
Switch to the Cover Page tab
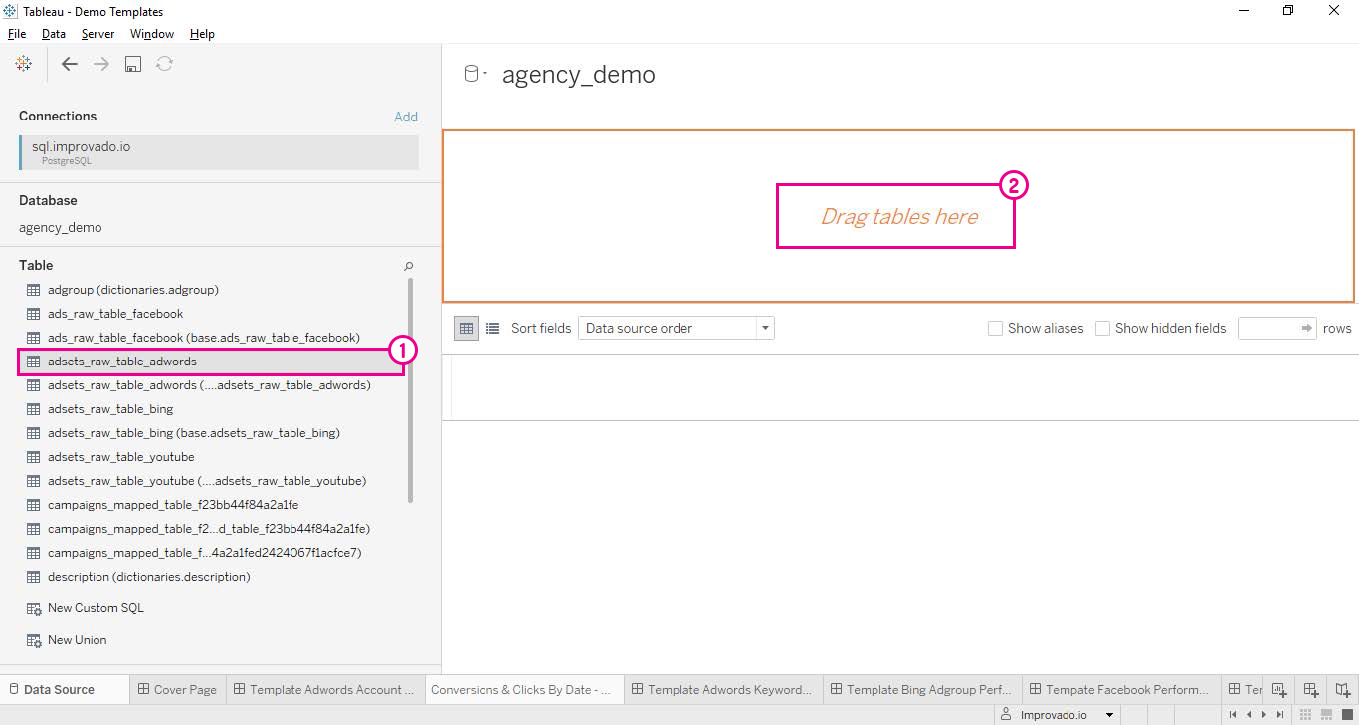[x=177, y=689]
